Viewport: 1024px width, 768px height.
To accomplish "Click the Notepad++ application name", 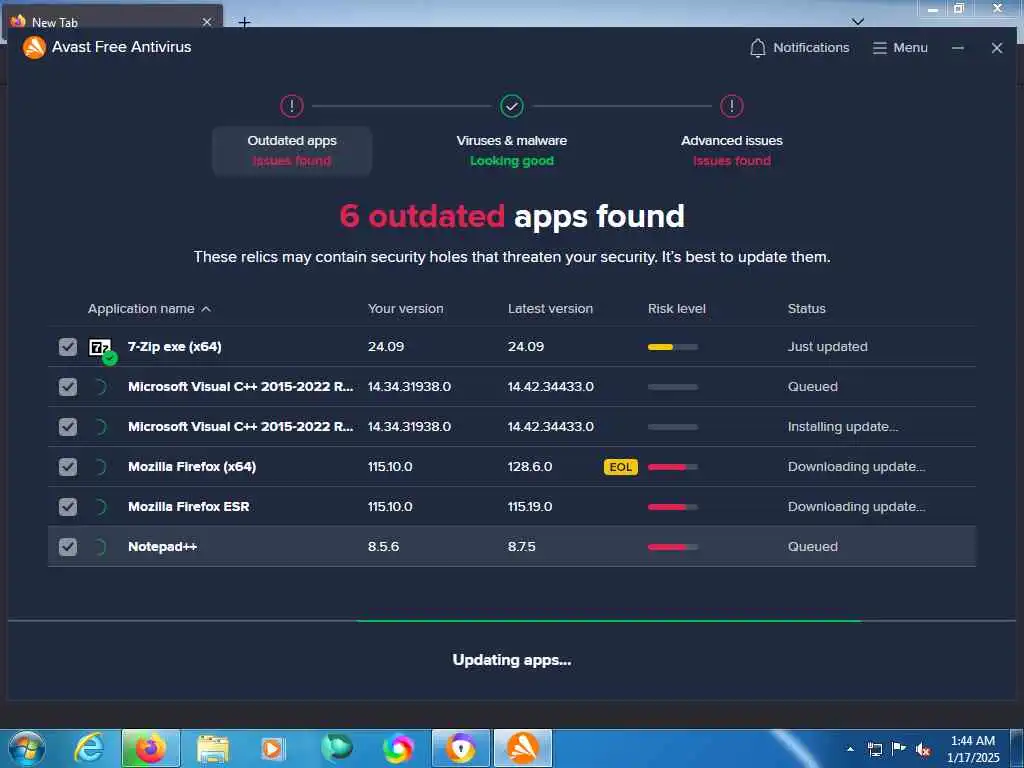I will click(163, 547).
